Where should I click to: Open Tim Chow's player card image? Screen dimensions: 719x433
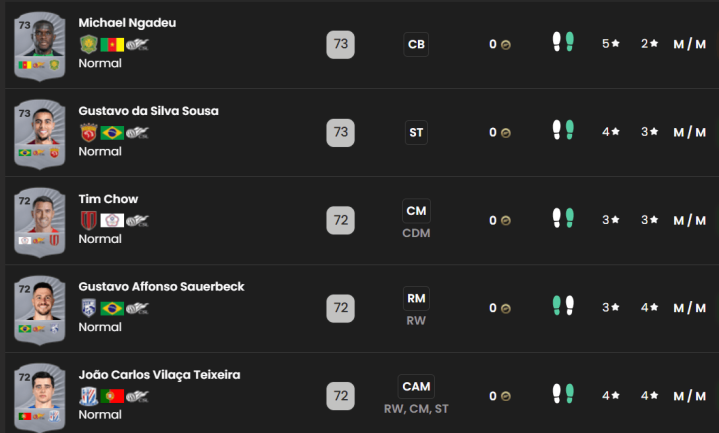click(x=40, y=220)
